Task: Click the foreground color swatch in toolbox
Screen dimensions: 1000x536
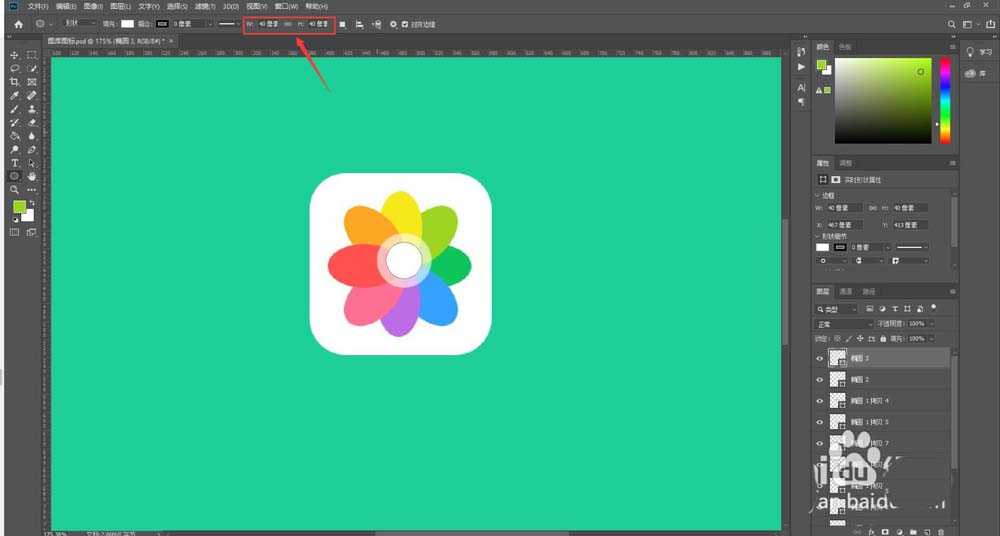Action: pos(18,206)
